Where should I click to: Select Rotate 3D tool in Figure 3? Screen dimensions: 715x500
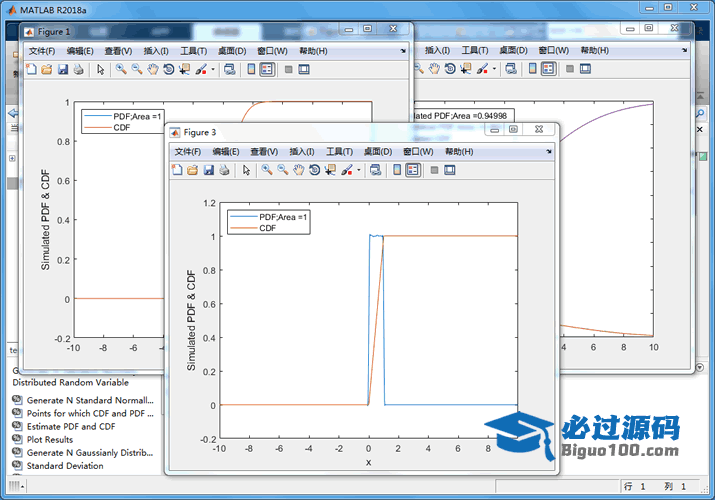click(x=314, y=170)
